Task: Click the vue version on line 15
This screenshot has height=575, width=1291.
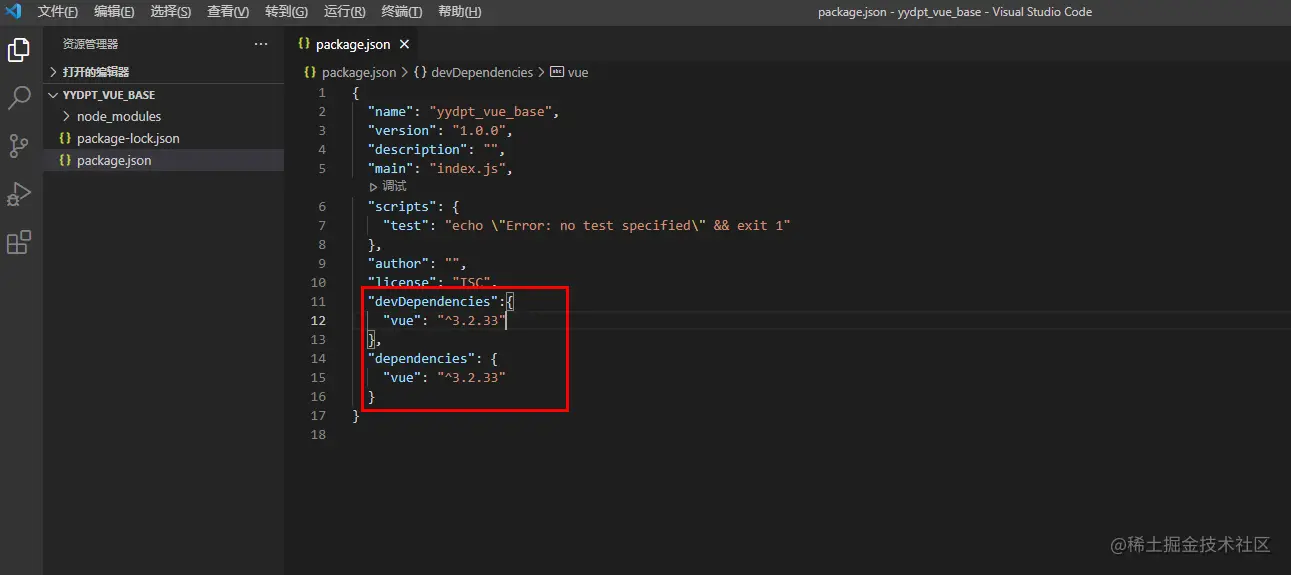Action: tap(472, 377)
